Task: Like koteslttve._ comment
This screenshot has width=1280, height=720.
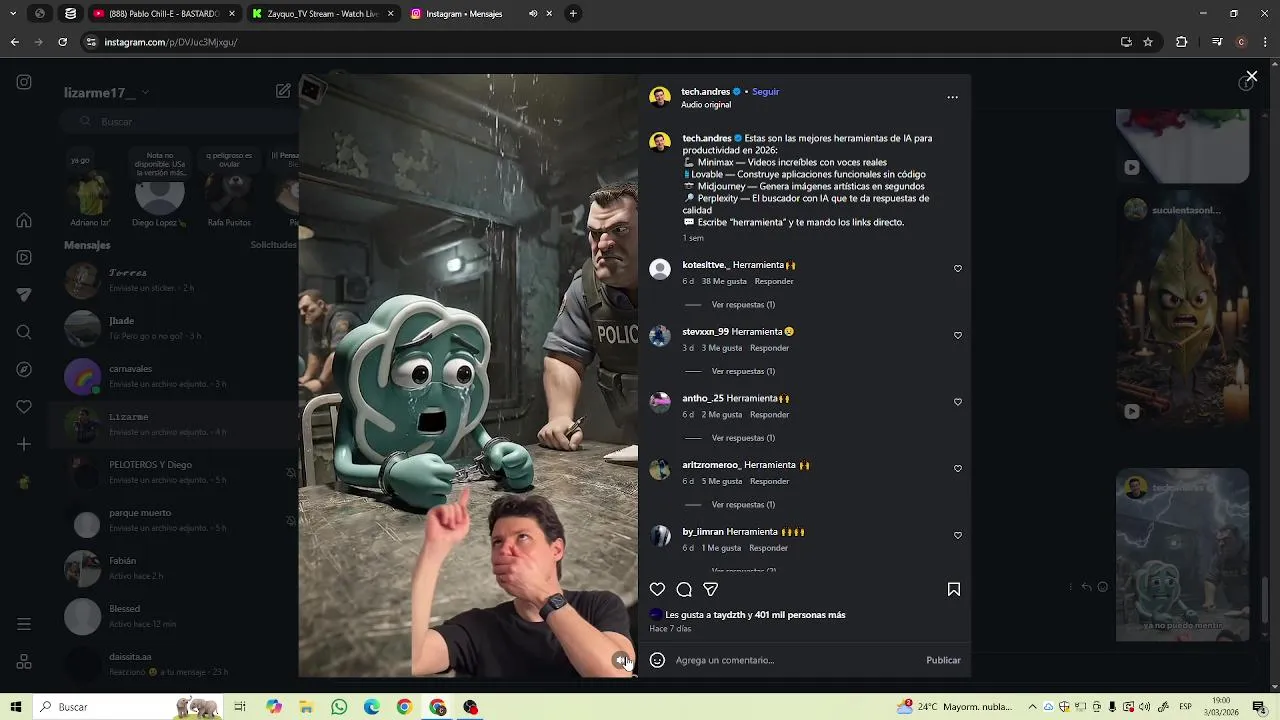Action: [958, 269]
